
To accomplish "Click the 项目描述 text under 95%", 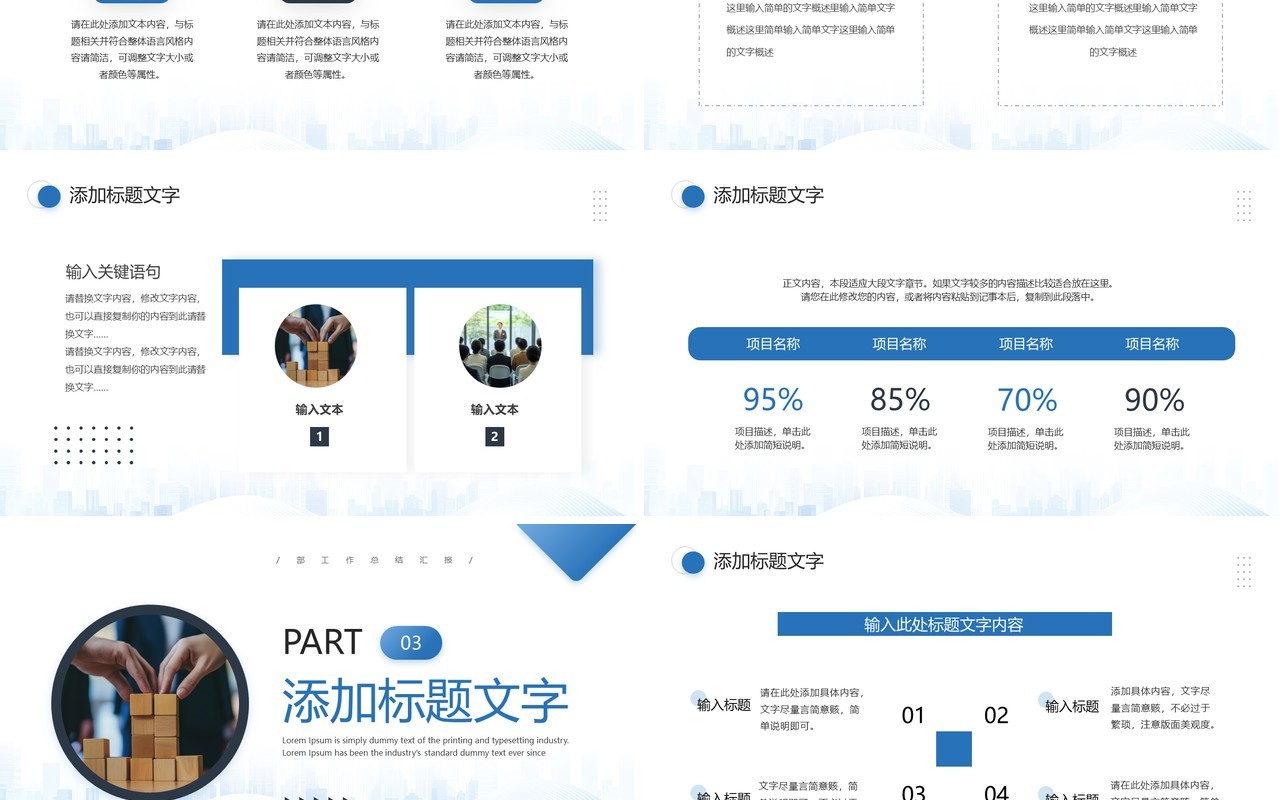I will pyautogui.click(x=773, y=439).
